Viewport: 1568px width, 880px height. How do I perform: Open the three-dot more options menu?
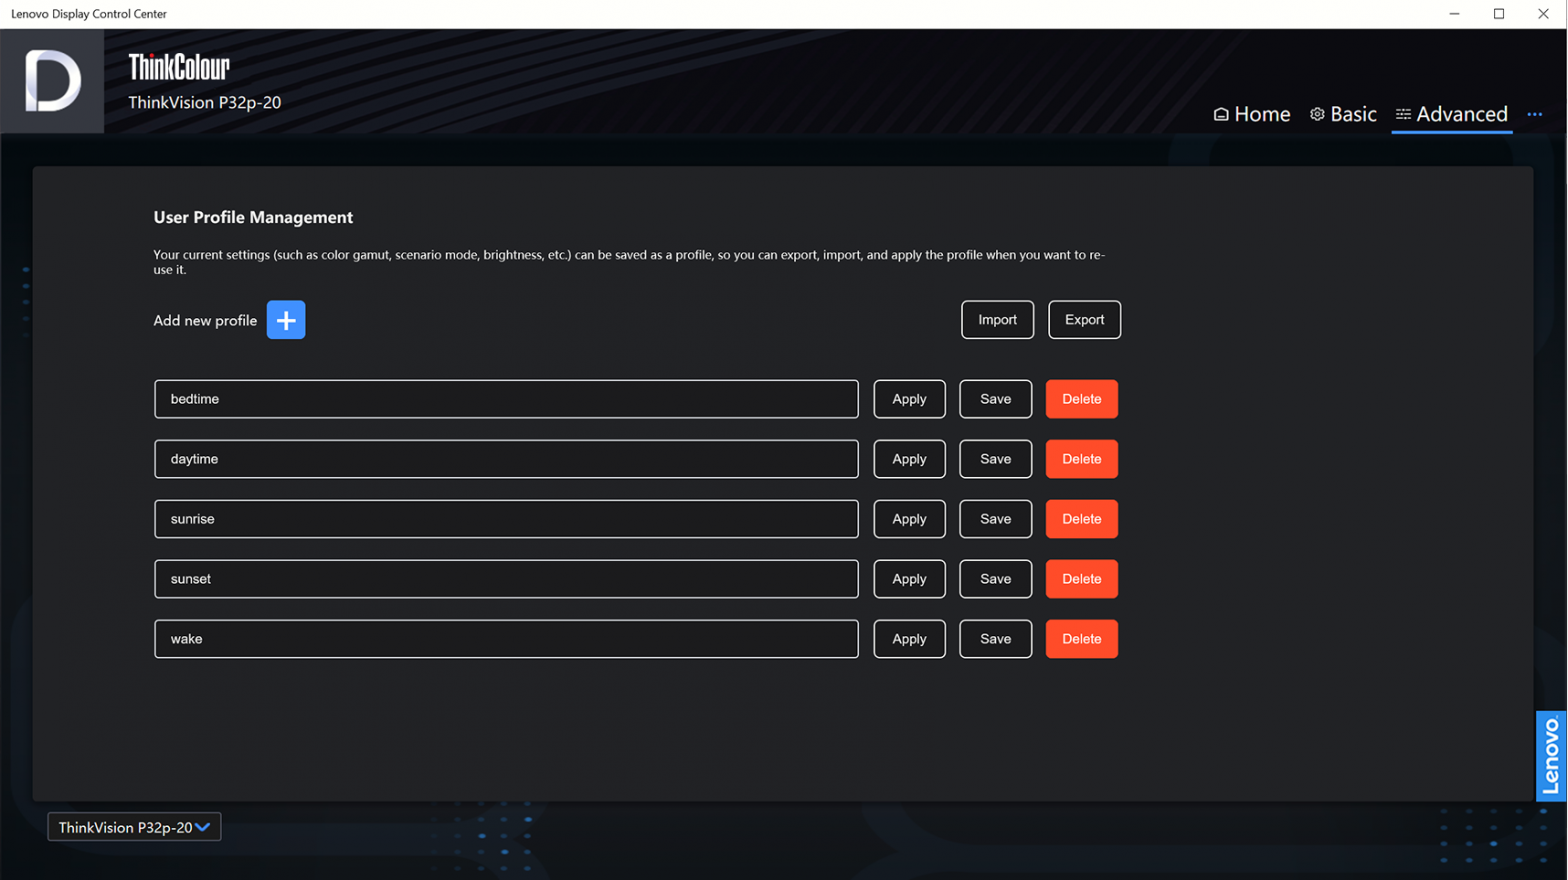point(1534,114)
